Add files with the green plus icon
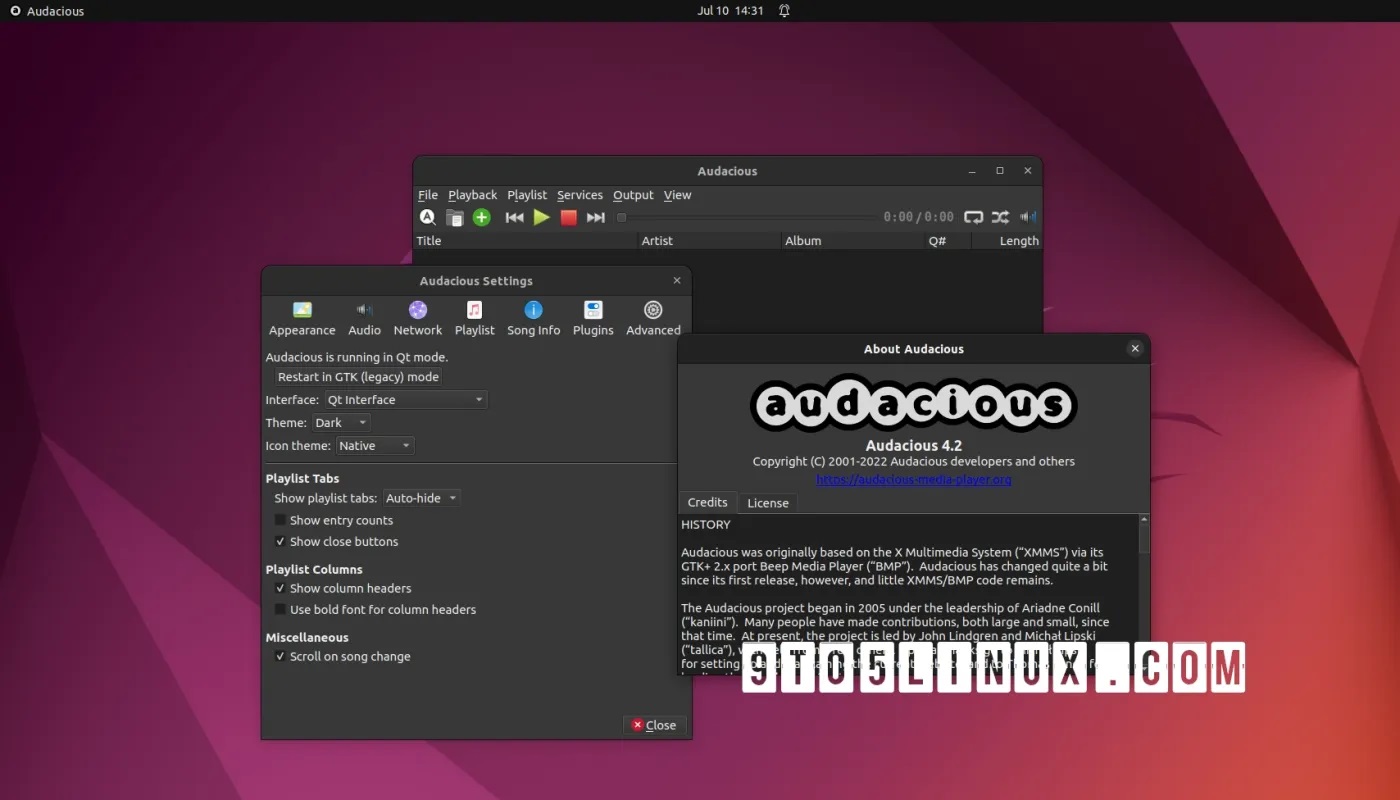The height and width of the screenshot is (800, 1400). 482,217
